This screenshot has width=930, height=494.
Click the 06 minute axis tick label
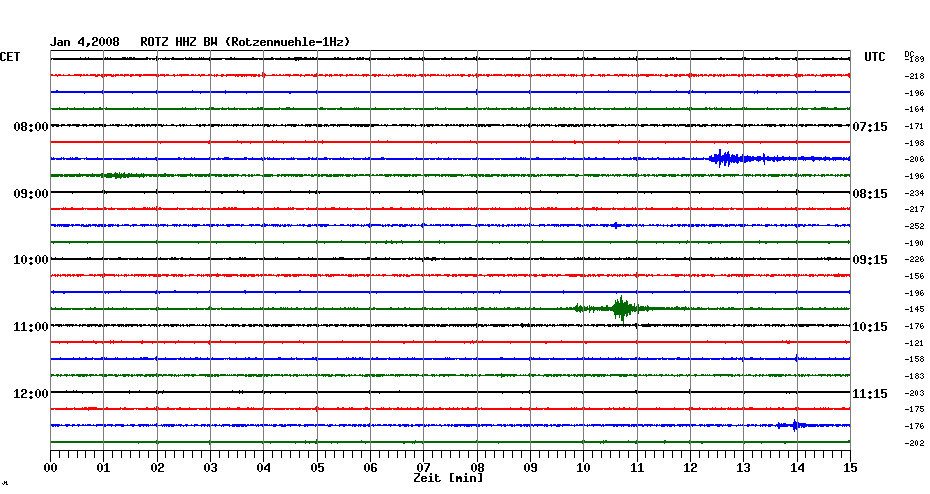[371, 468]
